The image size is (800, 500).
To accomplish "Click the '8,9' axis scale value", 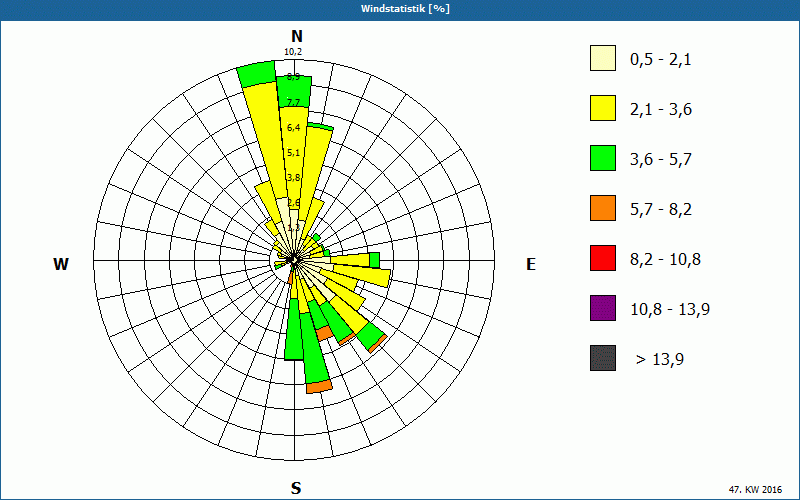I will pyautogui.click(x=293, y=77).
